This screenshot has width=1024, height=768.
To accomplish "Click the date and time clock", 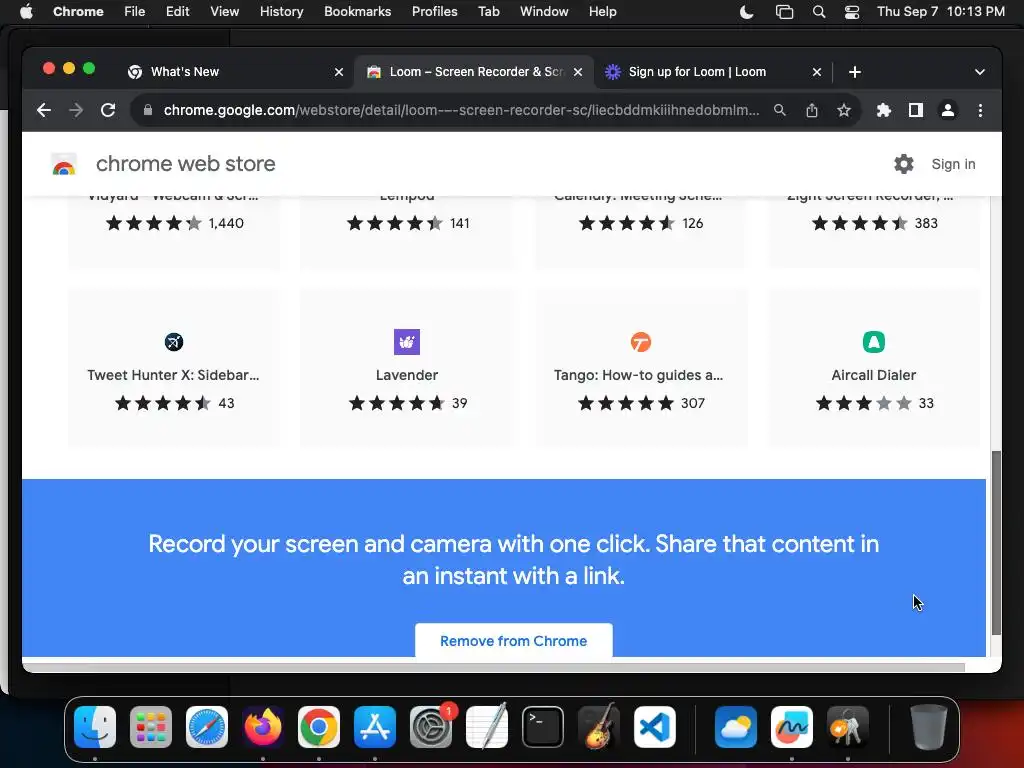I will [940, 12].
